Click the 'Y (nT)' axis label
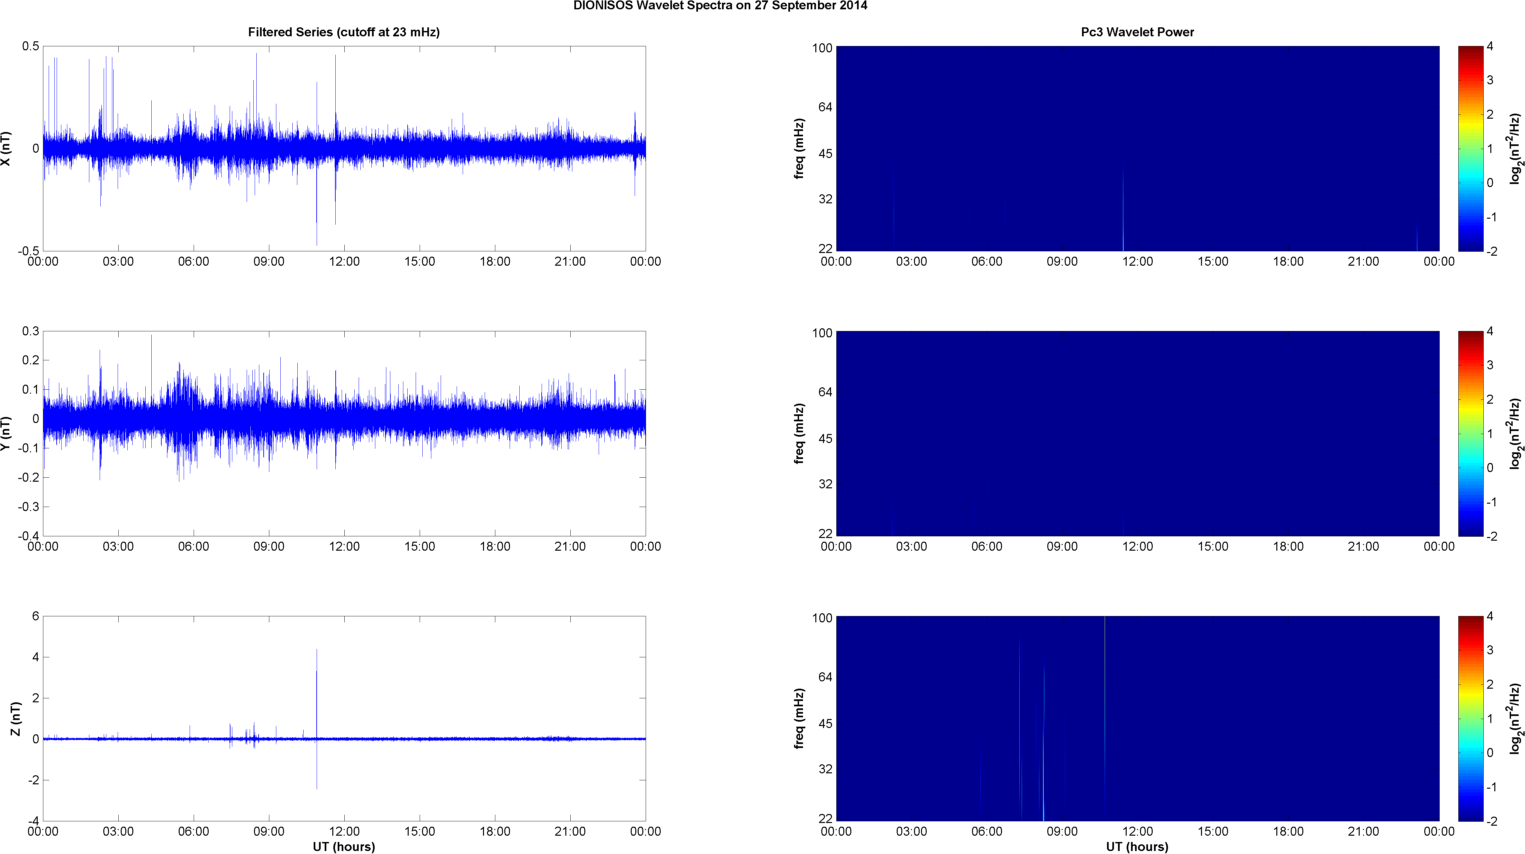This screenshot has width=1525, height=854. tap(7, 433)
